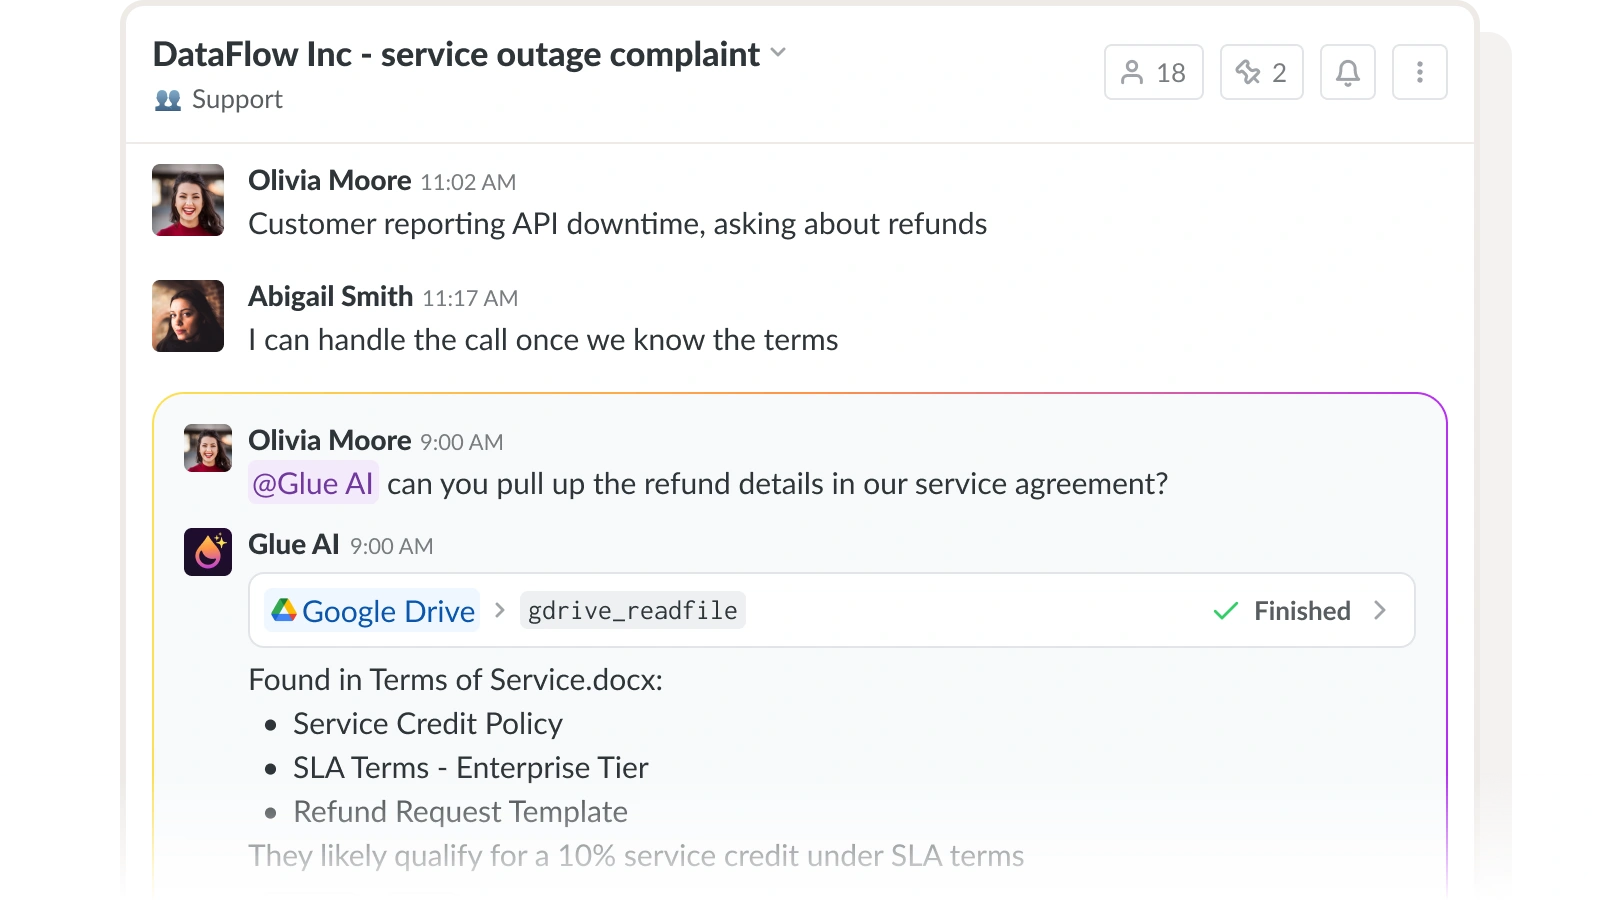
Task: Select the Refund Request Template item
Action: 460,812
